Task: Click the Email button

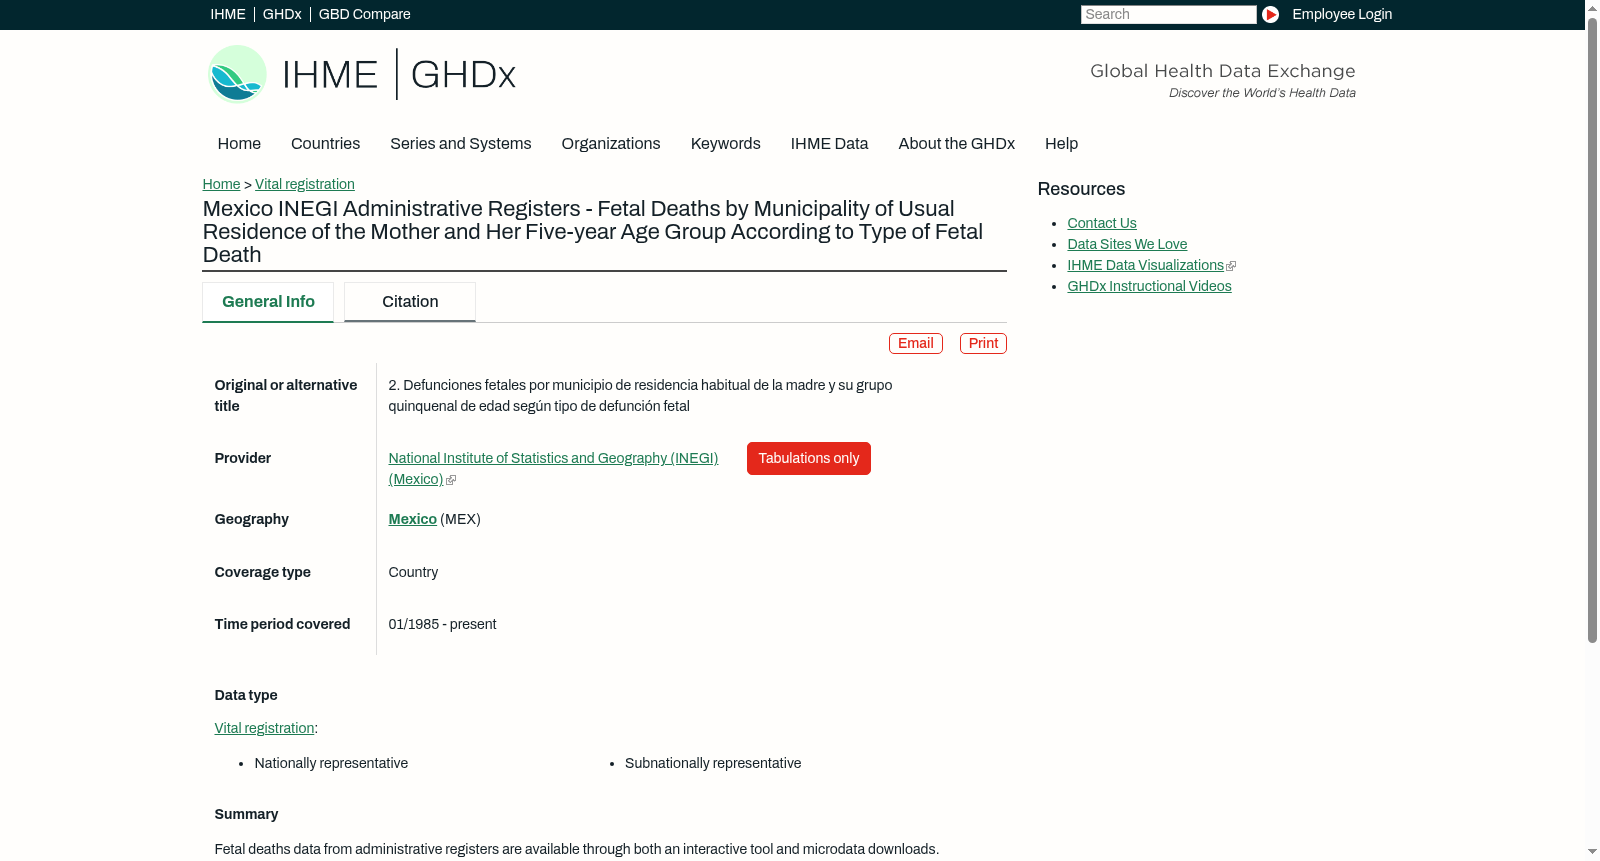Action: (x=916, y=343)
